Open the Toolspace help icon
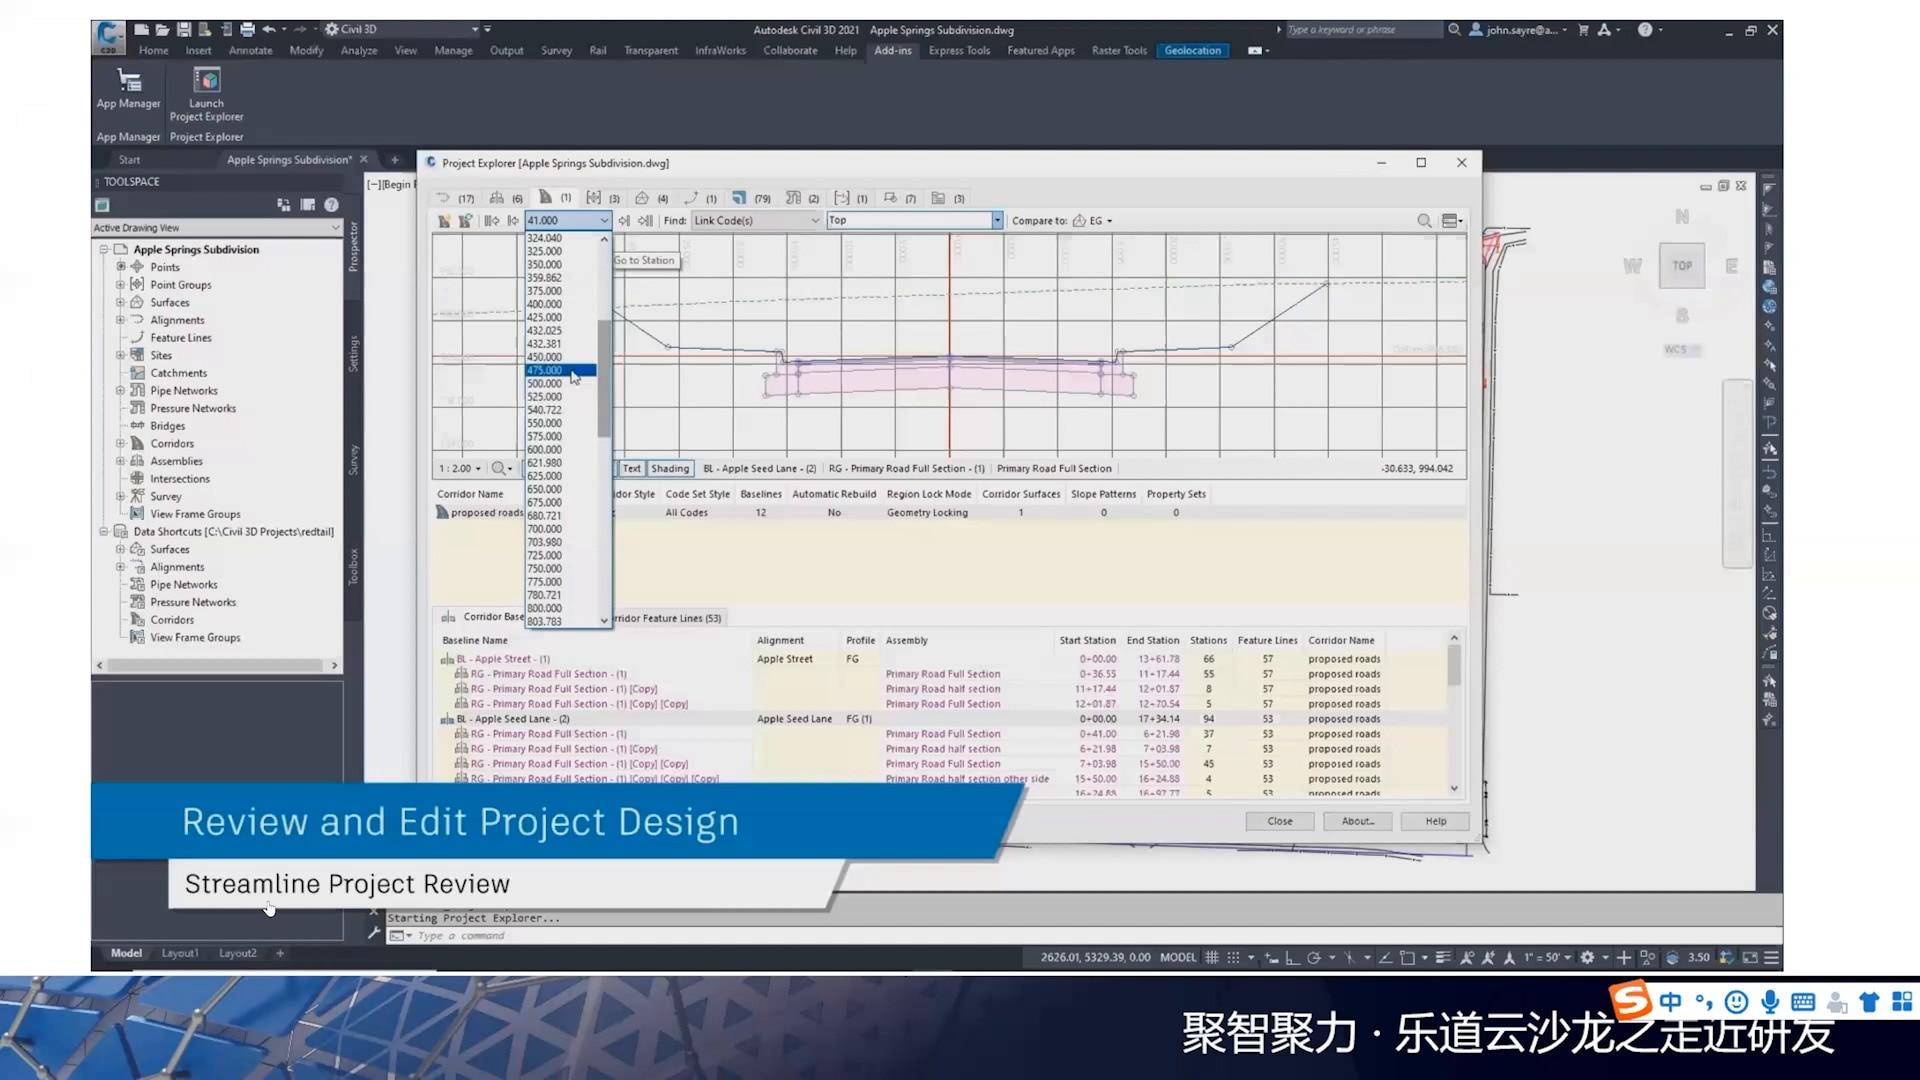This screenshot has height=1080, width=1920. pyautogui.click(x=331, y=205)
